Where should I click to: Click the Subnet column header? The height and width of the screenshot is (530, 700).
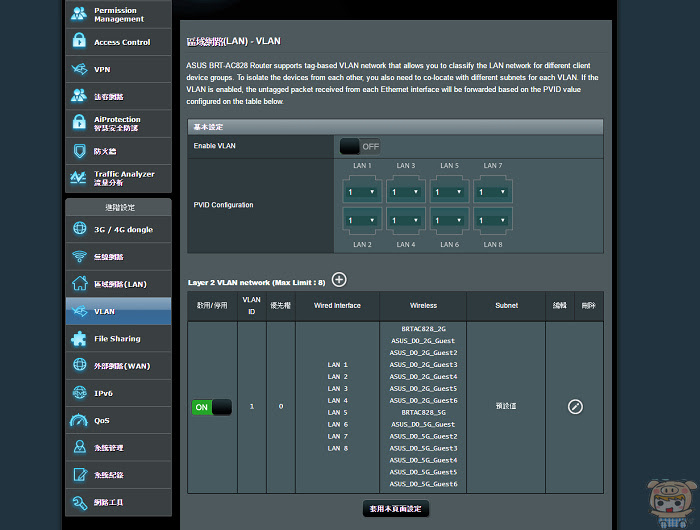point(506,306)
